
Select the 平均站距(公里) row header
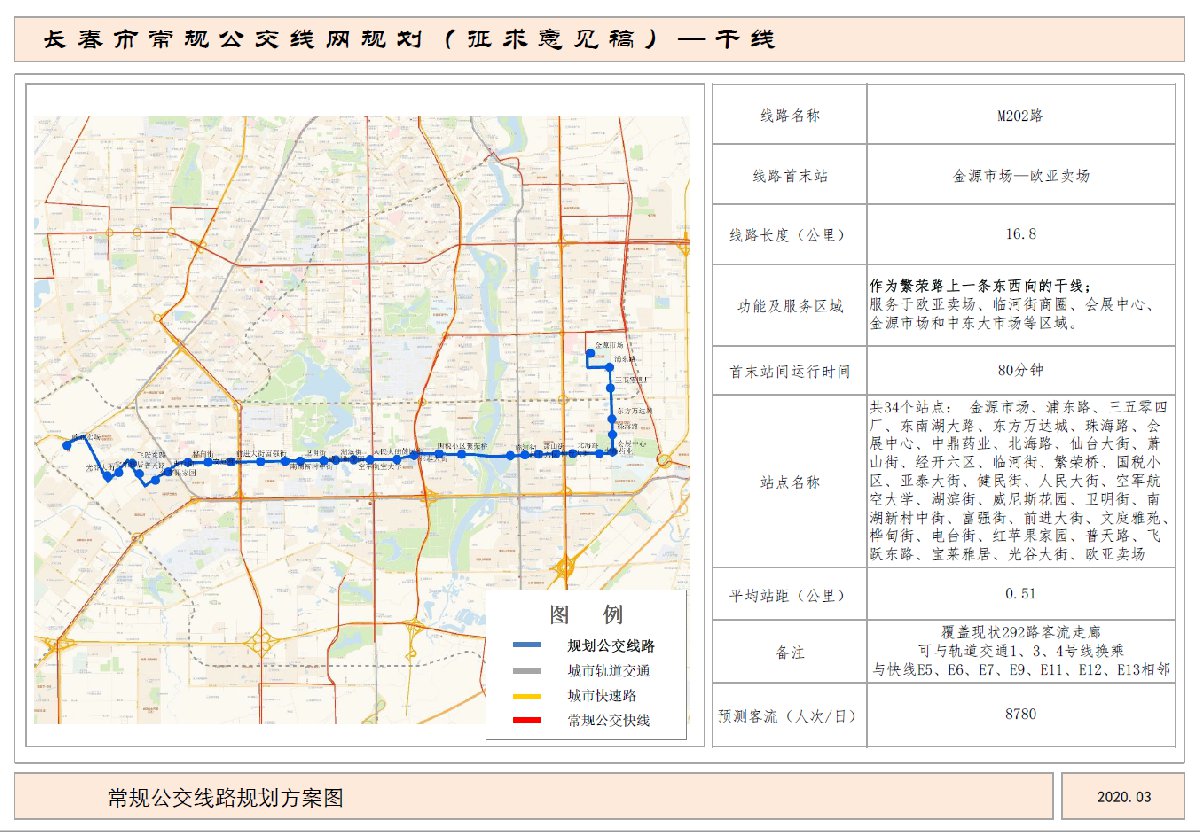click(x=790, y=594)
